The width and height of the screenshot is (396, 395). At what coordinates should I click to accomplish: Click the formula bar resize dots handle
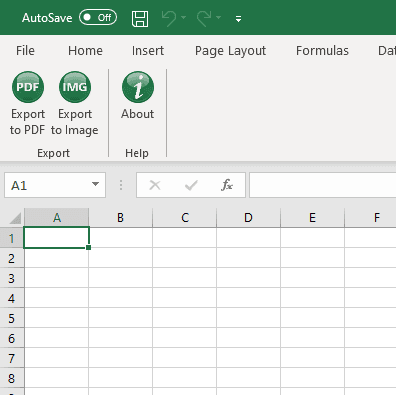point(121,185)
